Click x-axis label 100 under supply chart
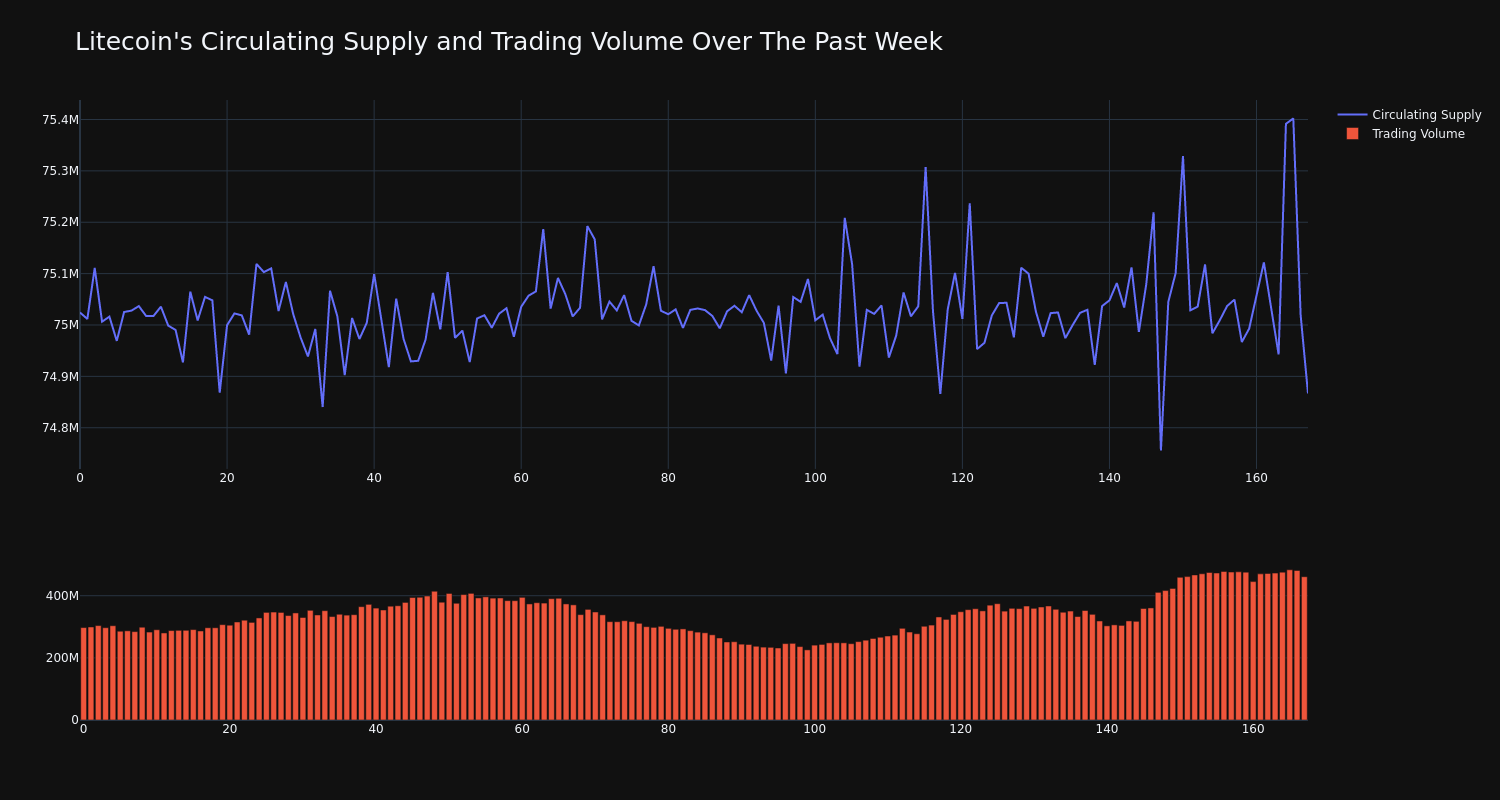The image size is (1500, 800). click(815, 478)
